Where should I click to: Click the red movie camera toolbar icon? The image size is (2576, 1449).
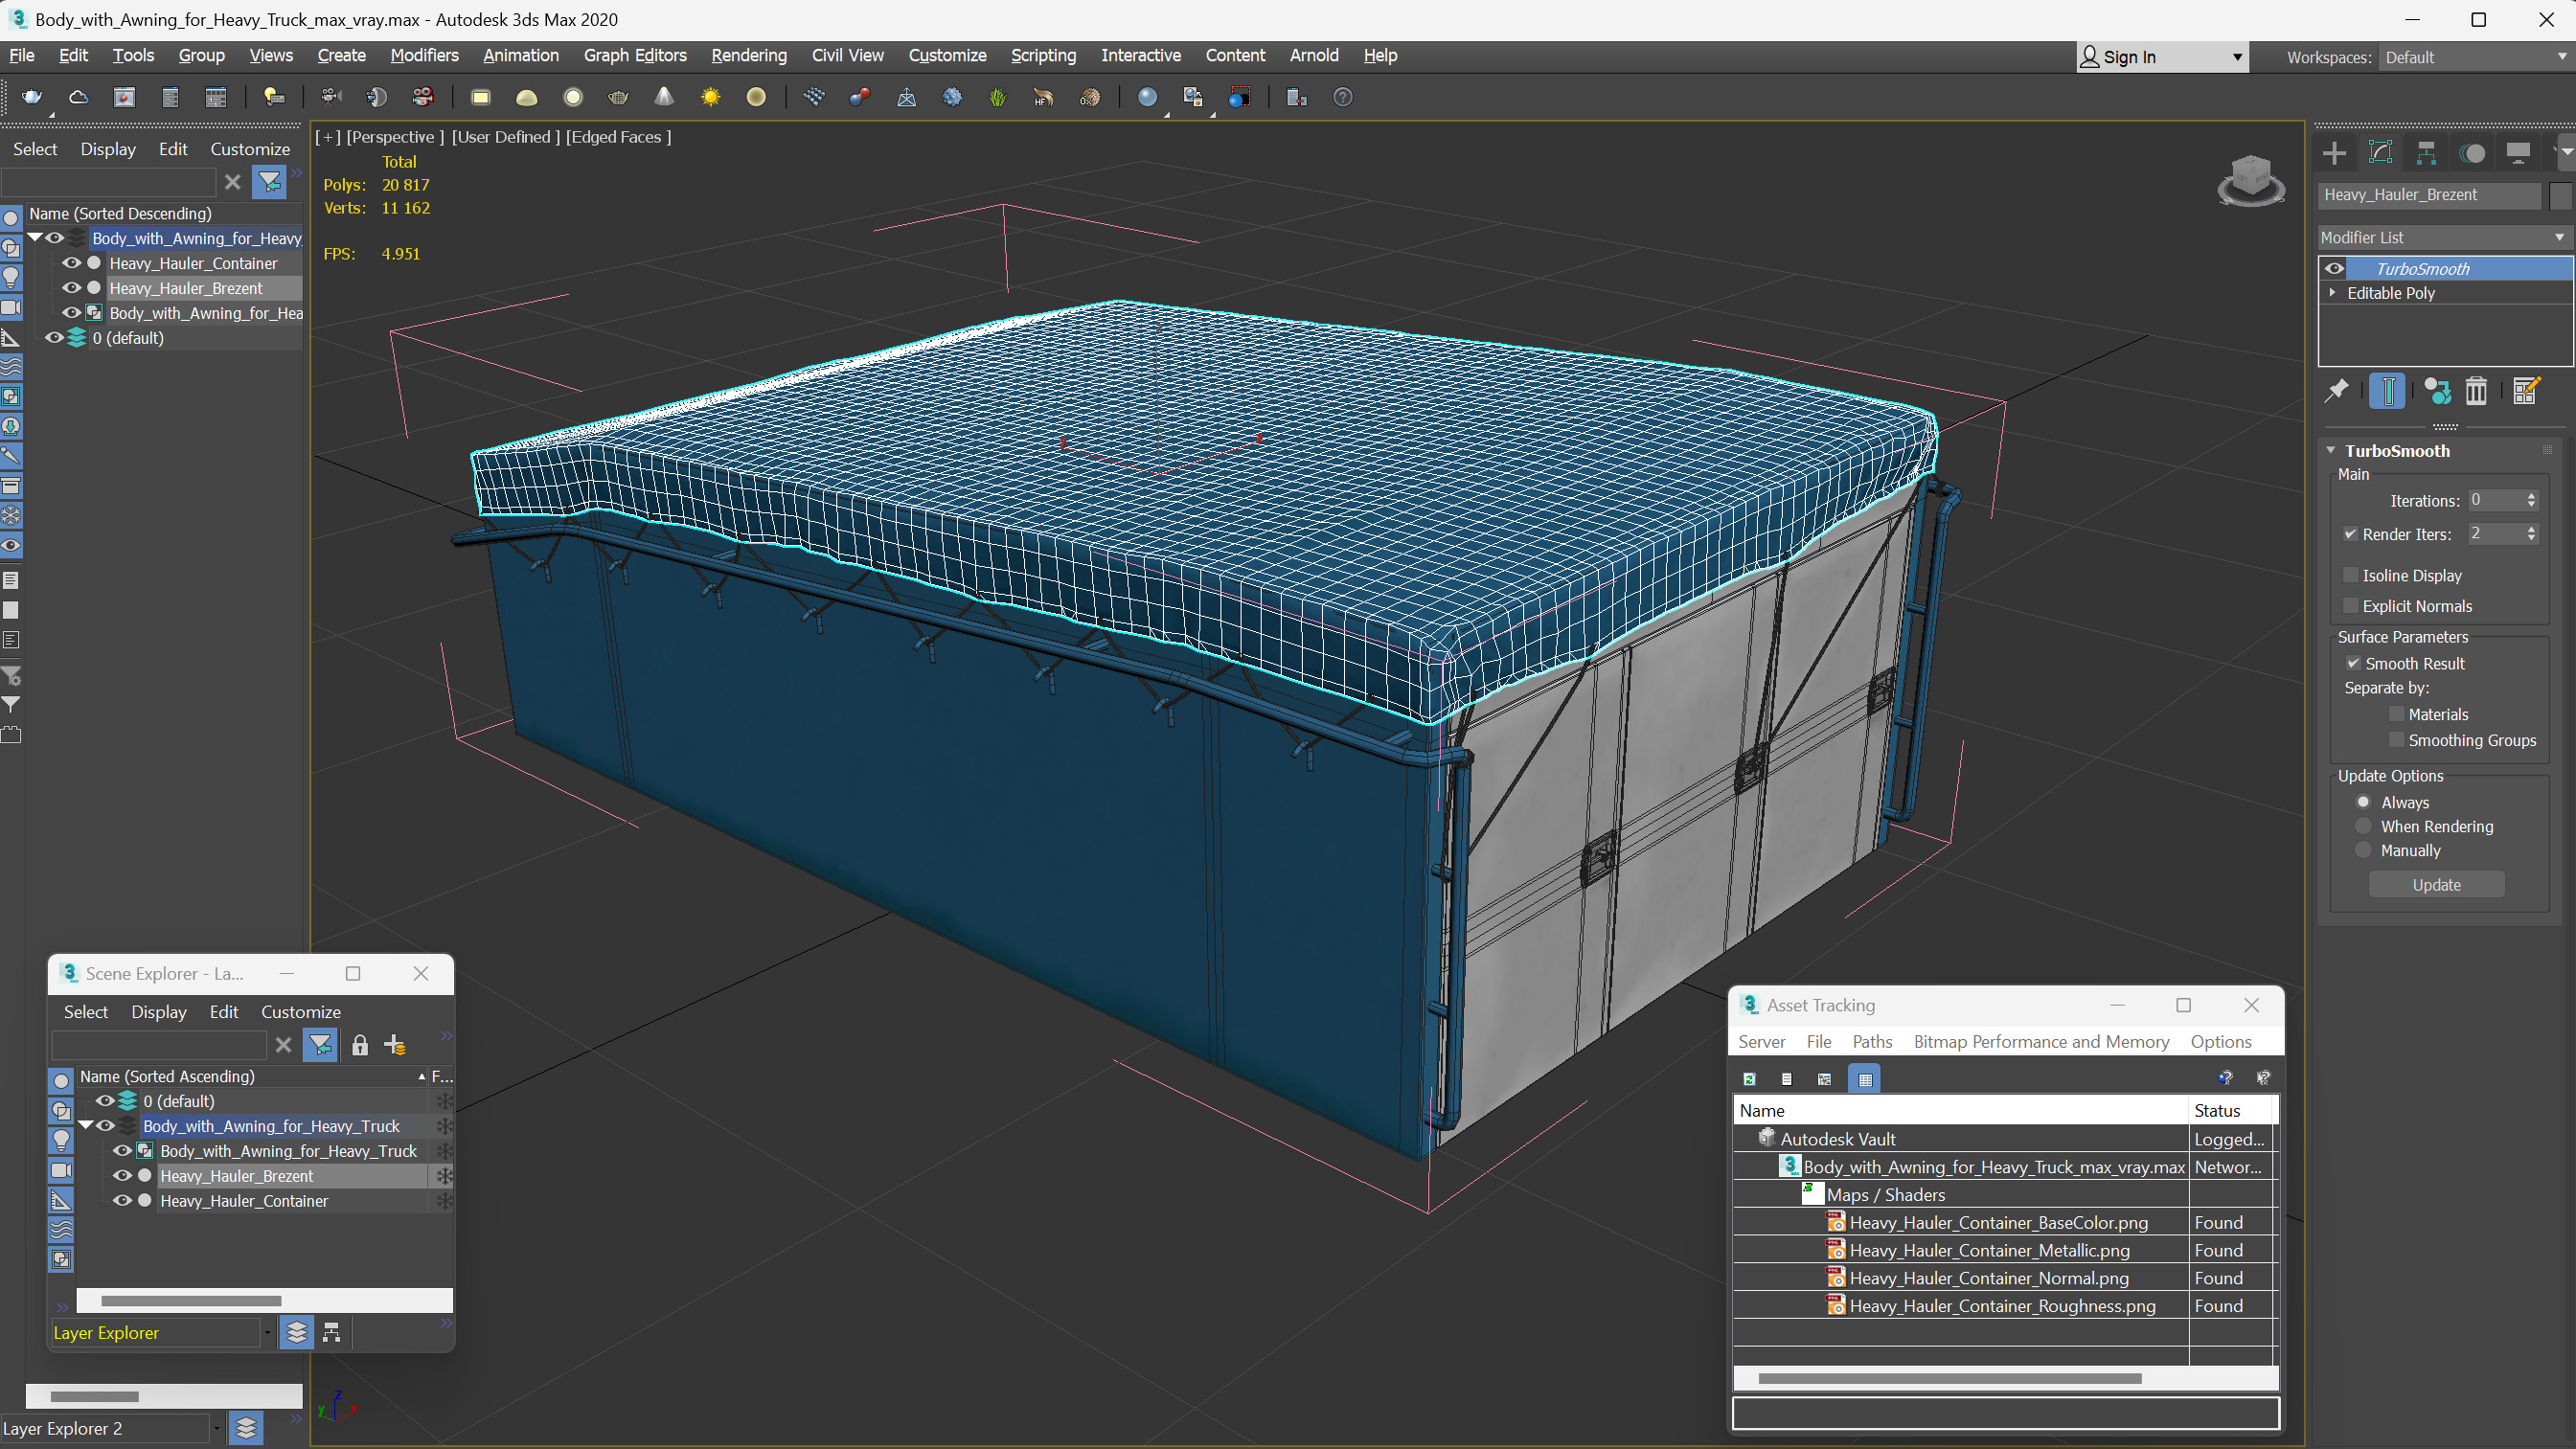click(x=423, y=97)
